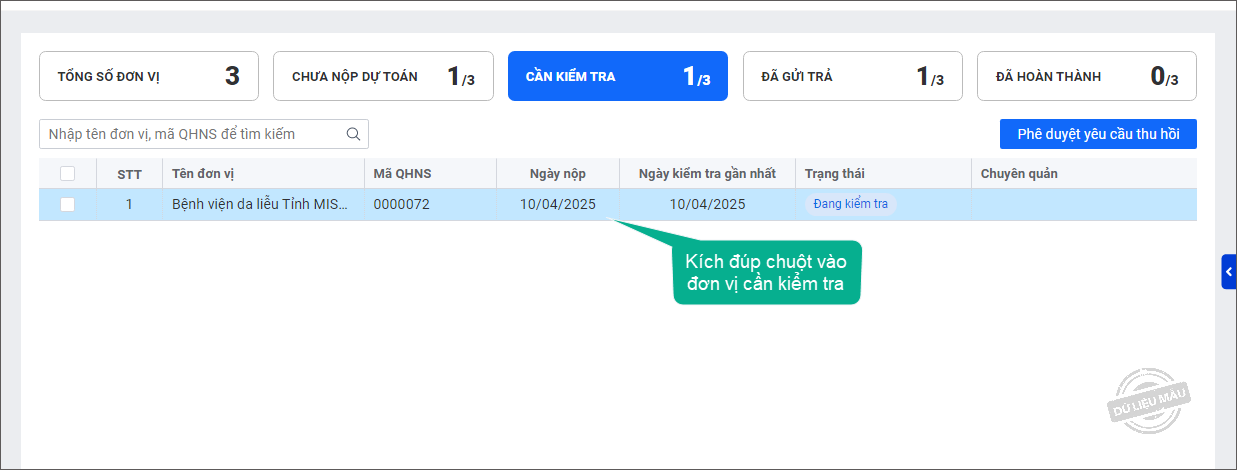Show the ĐÃ HOÀN THÀNH tab

click(1086, 77)
